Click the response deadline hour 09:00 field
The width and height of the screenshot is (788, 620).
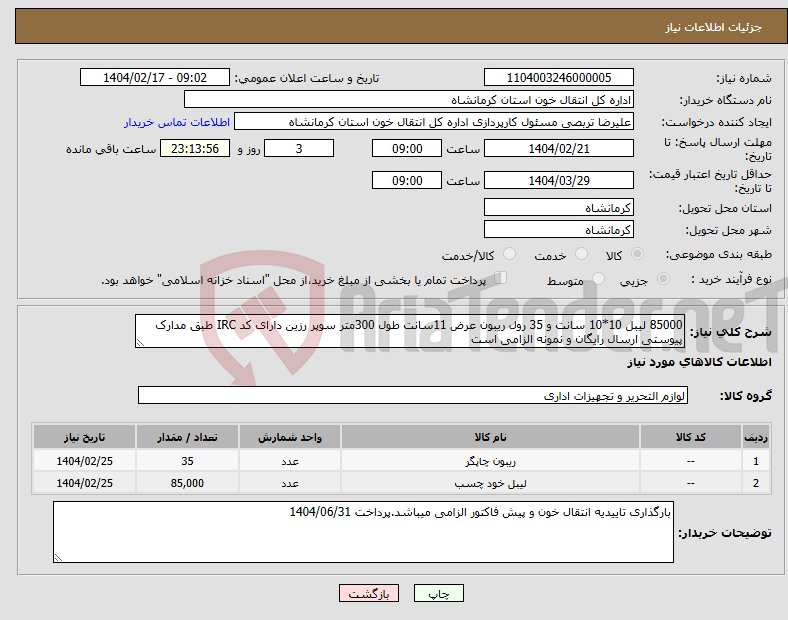coord(407,148)
